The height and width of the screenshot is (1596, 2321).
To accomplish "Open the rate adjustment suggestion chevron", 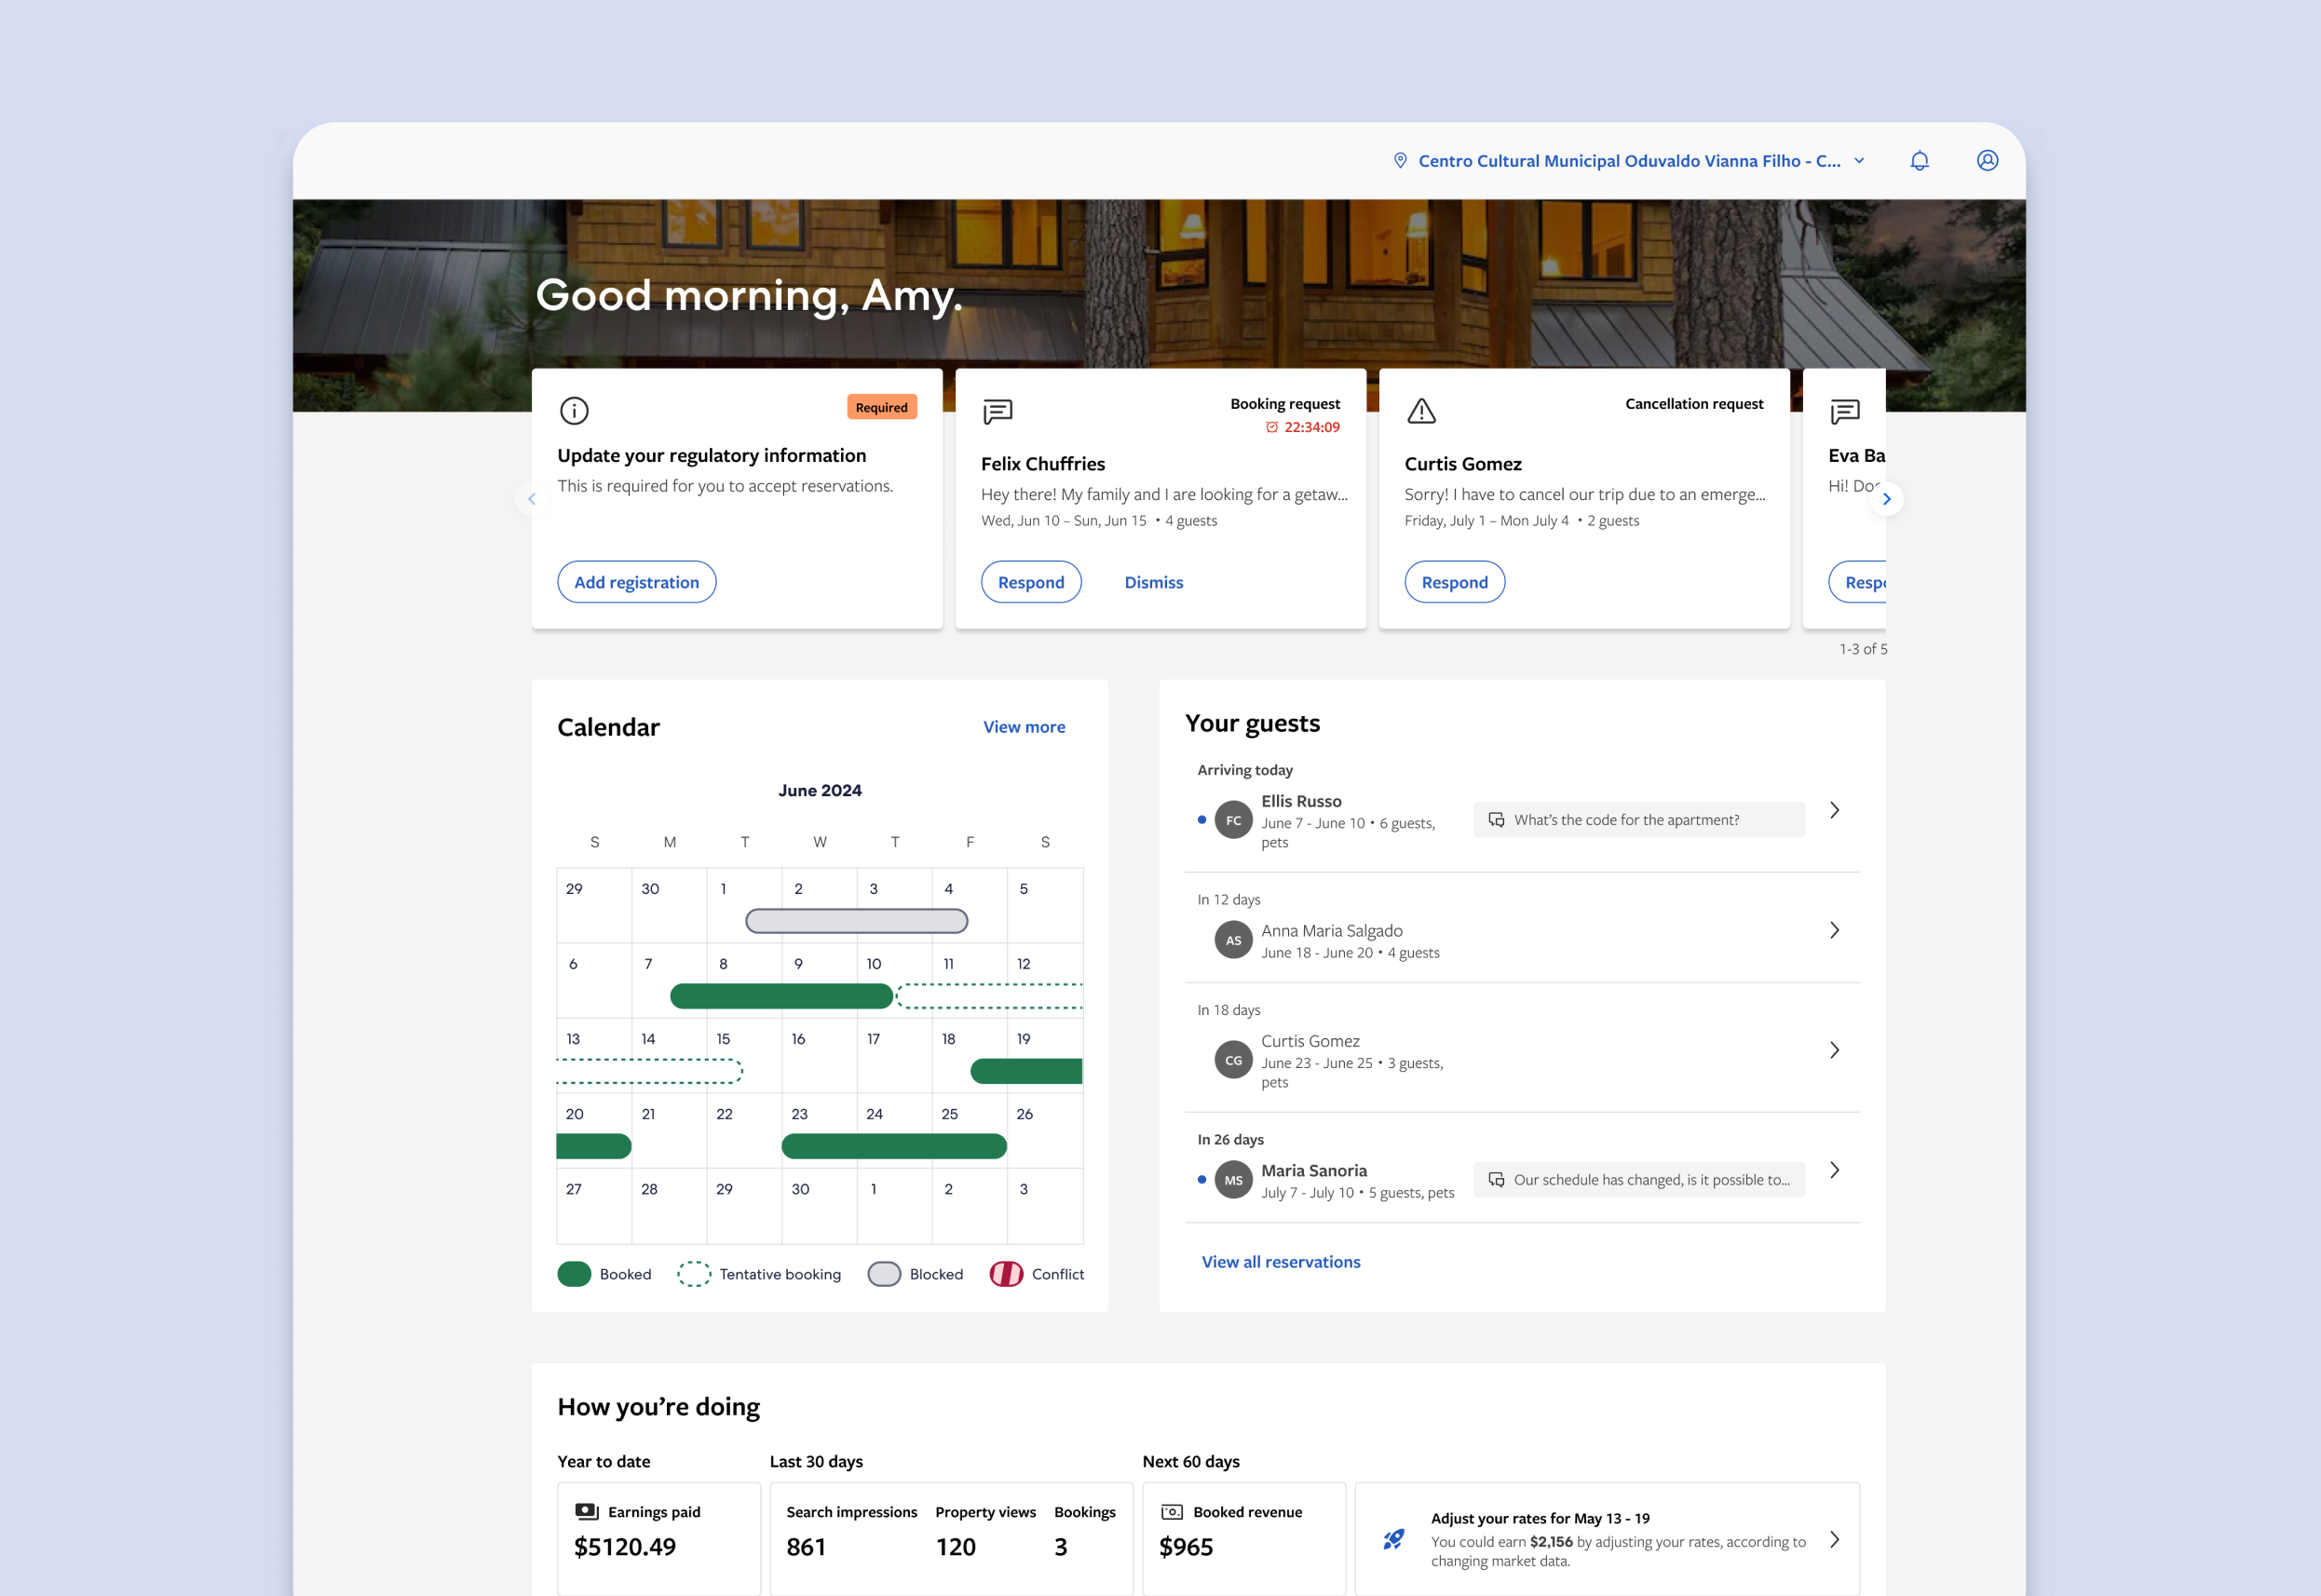I will [x=1834, y=1540].
